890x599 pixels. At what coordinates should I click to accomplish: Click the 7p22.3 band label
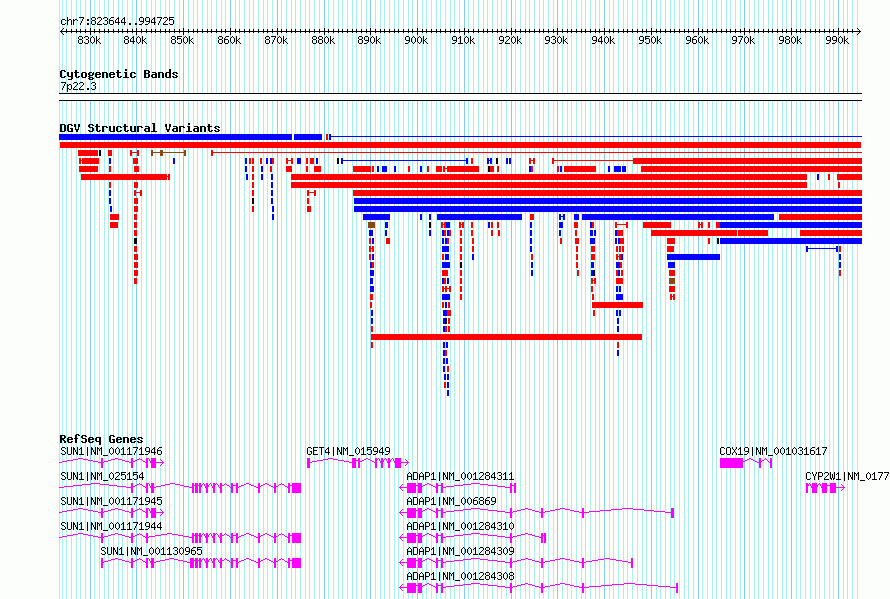point(78,86)
